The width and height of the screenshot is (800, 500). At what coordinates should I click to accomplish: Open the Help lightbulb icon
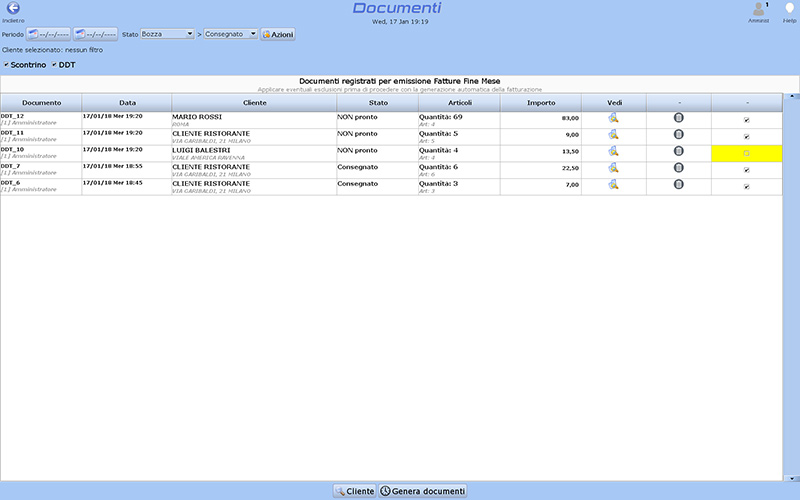point(789,9)
